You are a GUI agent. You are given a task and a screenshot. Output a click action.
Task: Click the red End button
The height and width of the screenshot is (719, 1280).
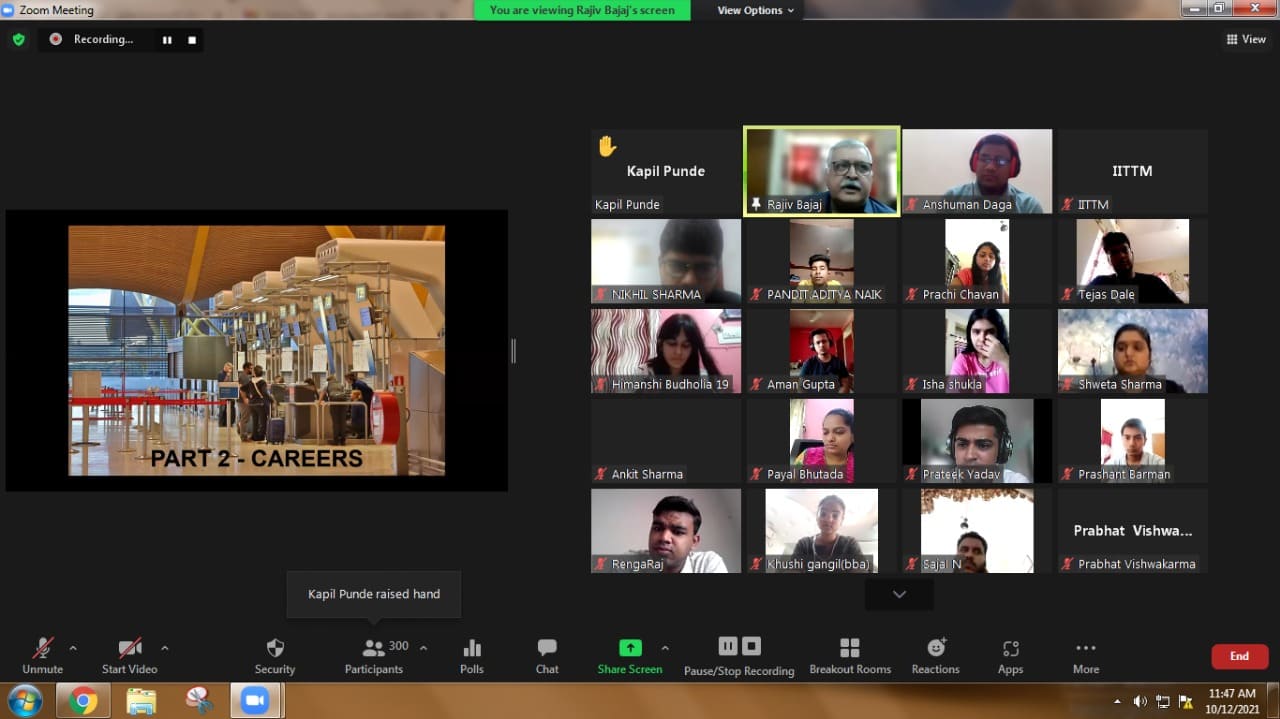(x=1240, y=656)
